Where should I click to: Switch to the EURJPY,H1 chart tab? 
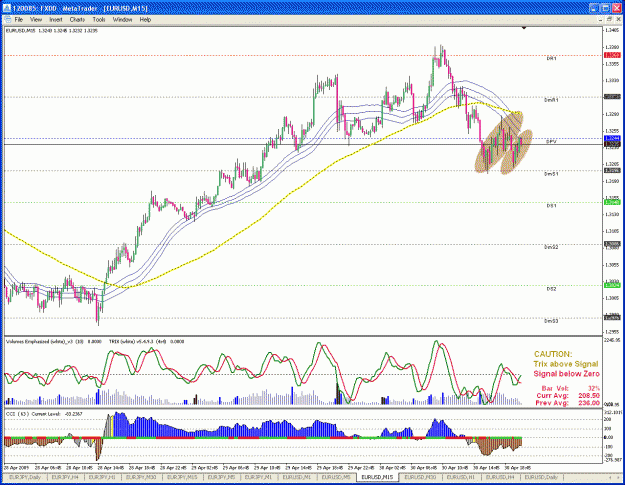(x=102, y=477)
